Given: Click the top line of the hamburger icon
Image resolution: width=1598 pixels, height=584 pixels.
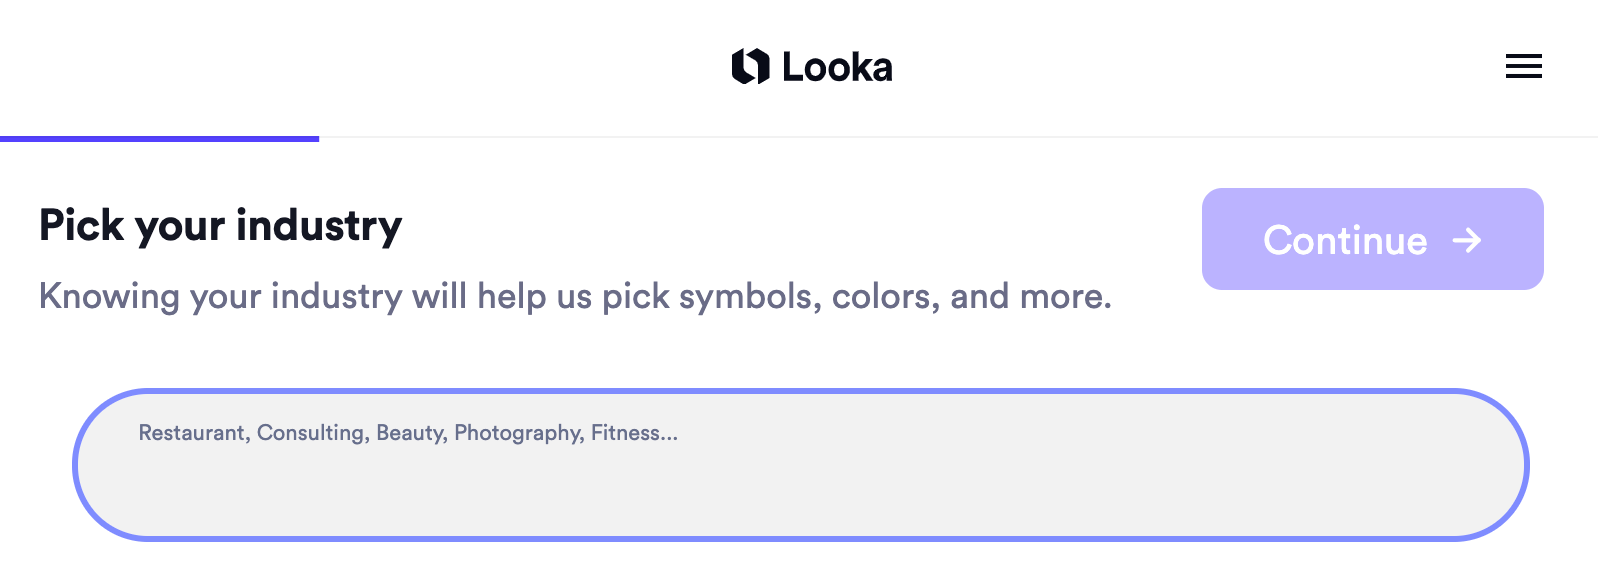Looking at the screenshot, I should (x=1523, y=56).
